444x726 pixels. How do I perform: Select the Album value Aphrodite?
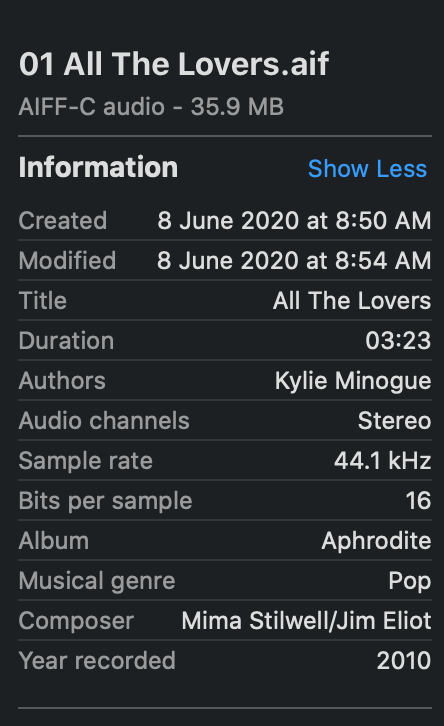[376, 541]
